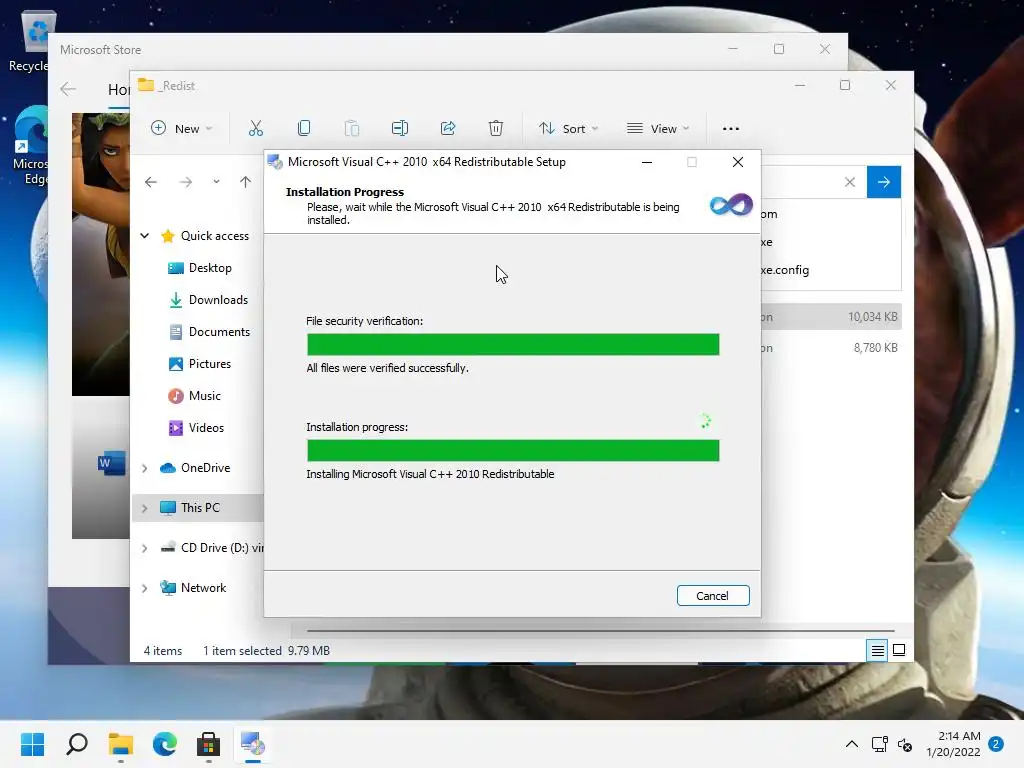Open recent locations chevron in Explorer

[216, 182]
